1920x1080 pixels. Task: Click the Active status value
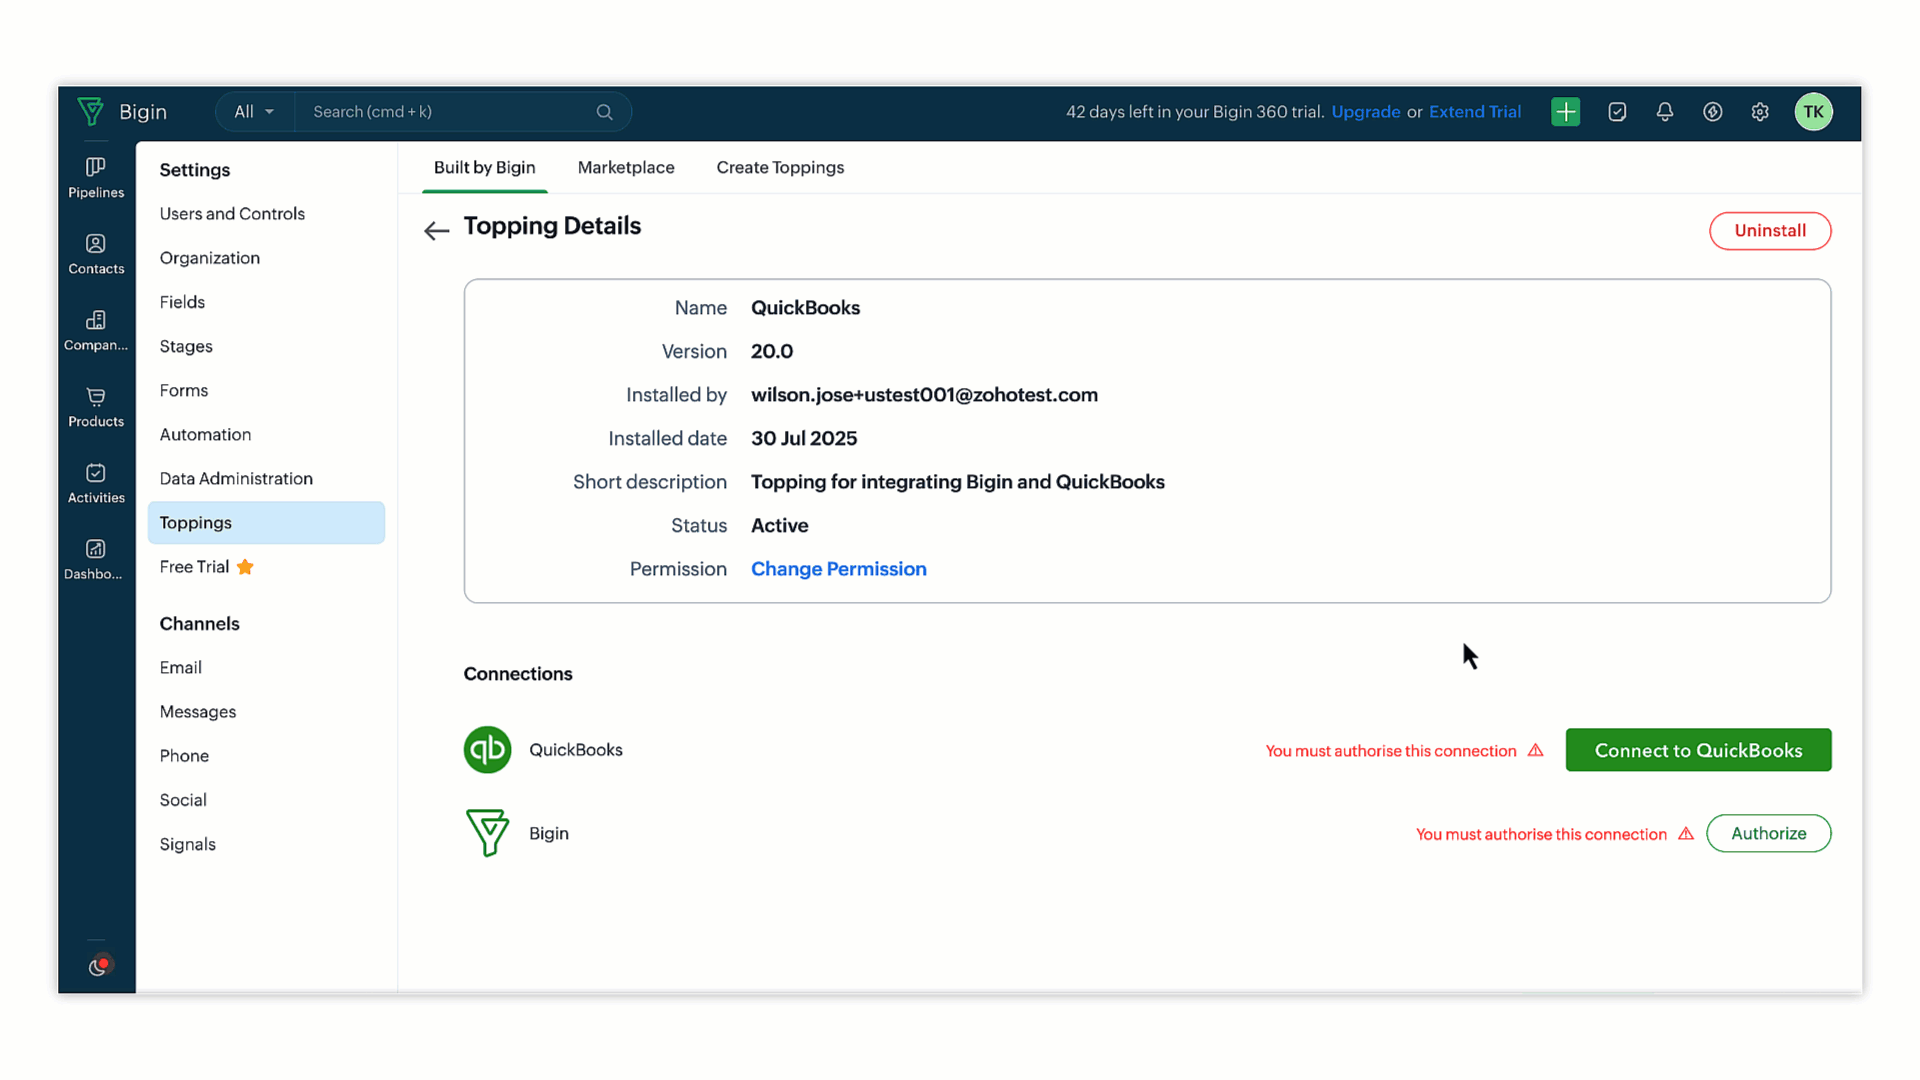pos(779,526)
